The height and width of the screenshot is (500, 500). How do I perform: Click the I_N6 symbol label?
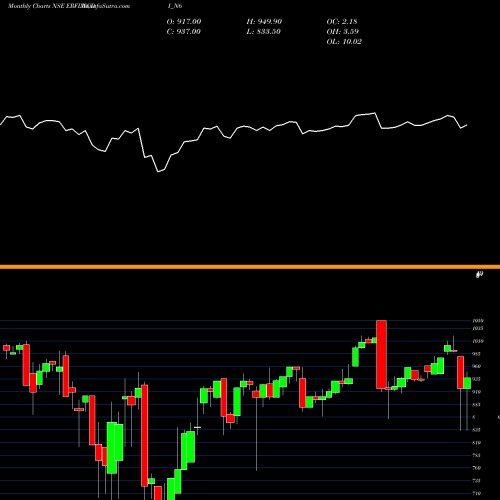coord(175,6)
